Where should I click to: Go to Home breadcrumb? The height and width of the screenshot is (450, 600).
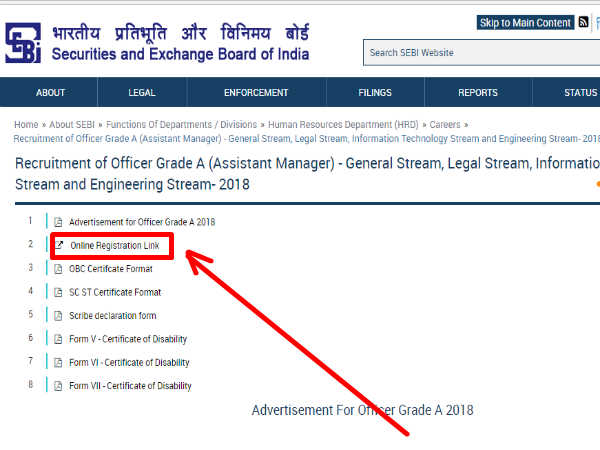26,125
